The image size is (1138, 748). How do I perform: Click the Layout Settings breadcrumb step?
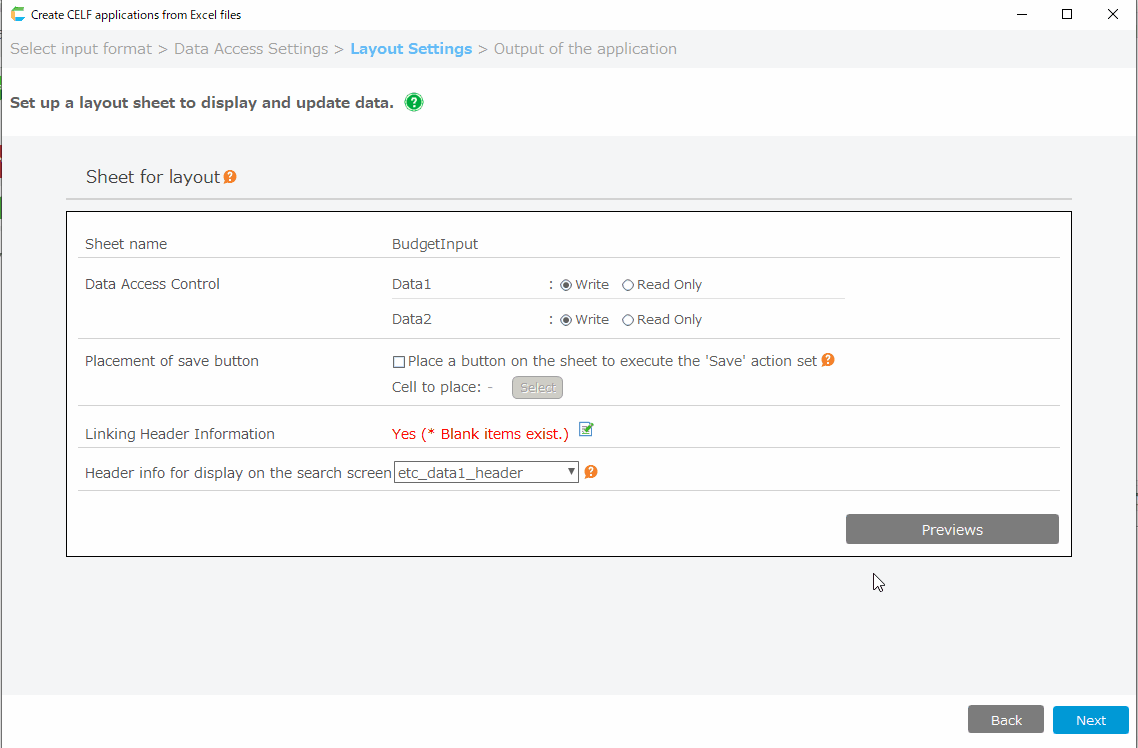tap(411, 49)
